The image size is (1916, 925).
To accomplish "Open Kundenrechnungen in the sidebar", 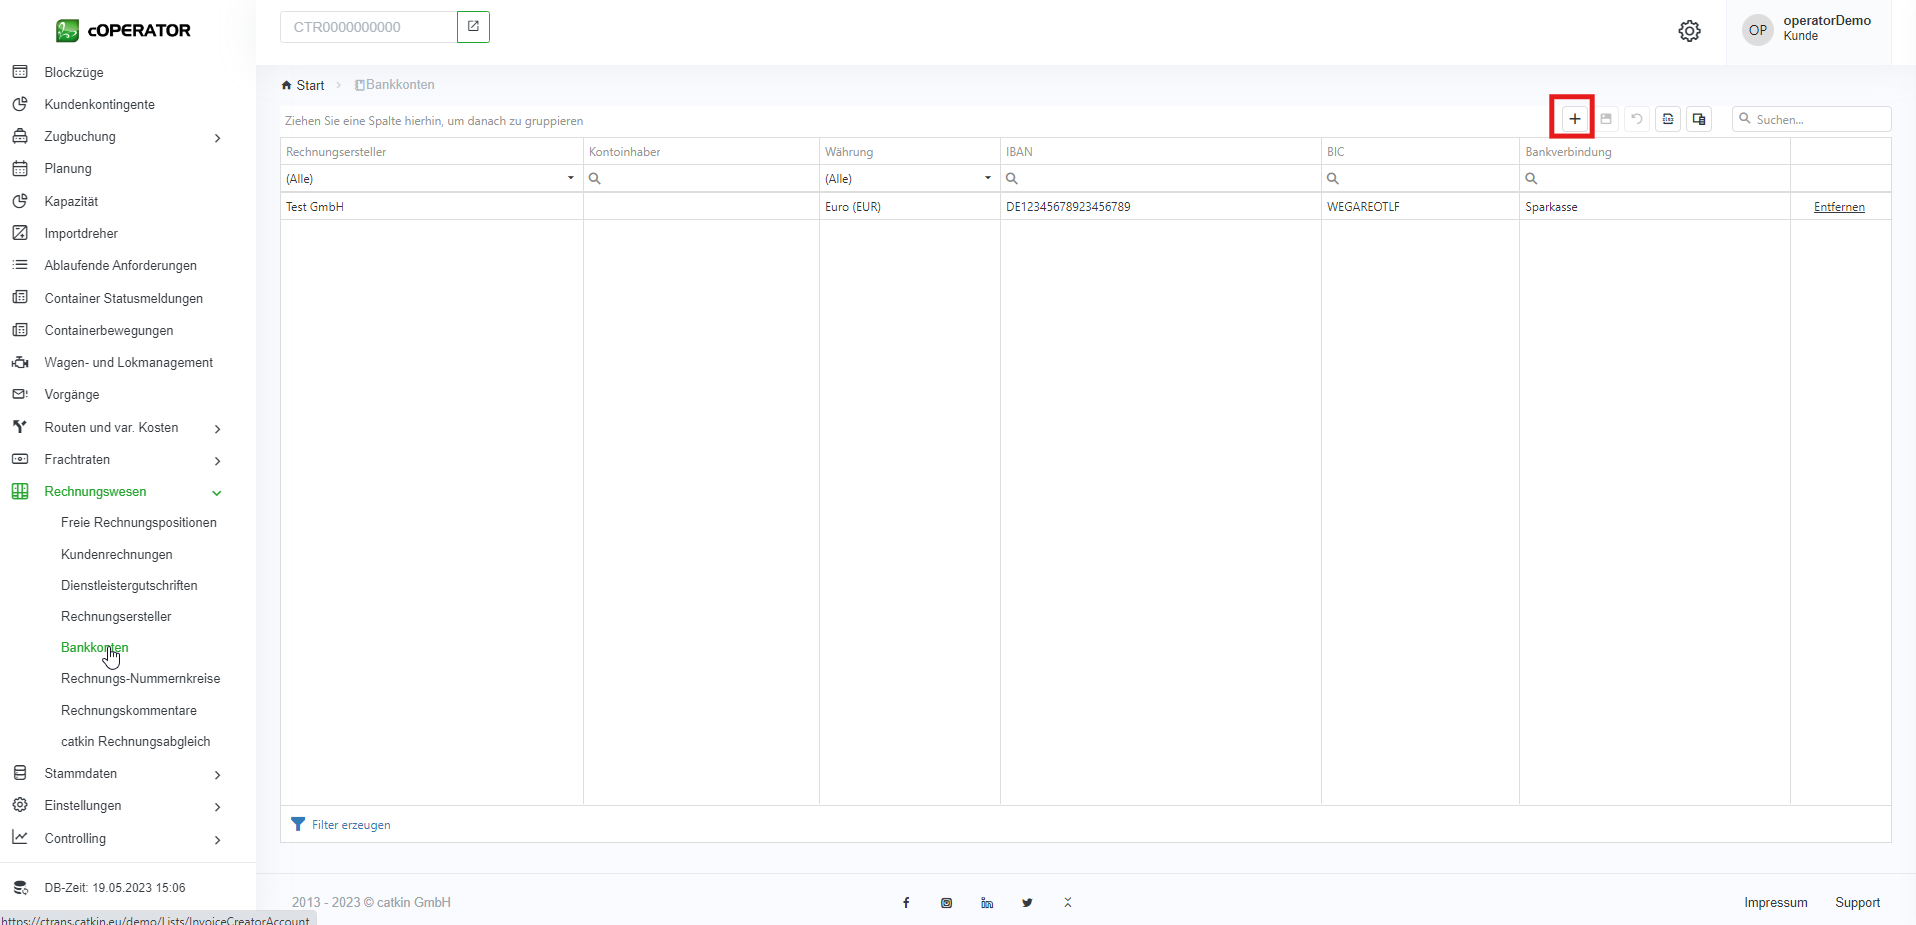I will pyautogui.click(x=116, y=555).
